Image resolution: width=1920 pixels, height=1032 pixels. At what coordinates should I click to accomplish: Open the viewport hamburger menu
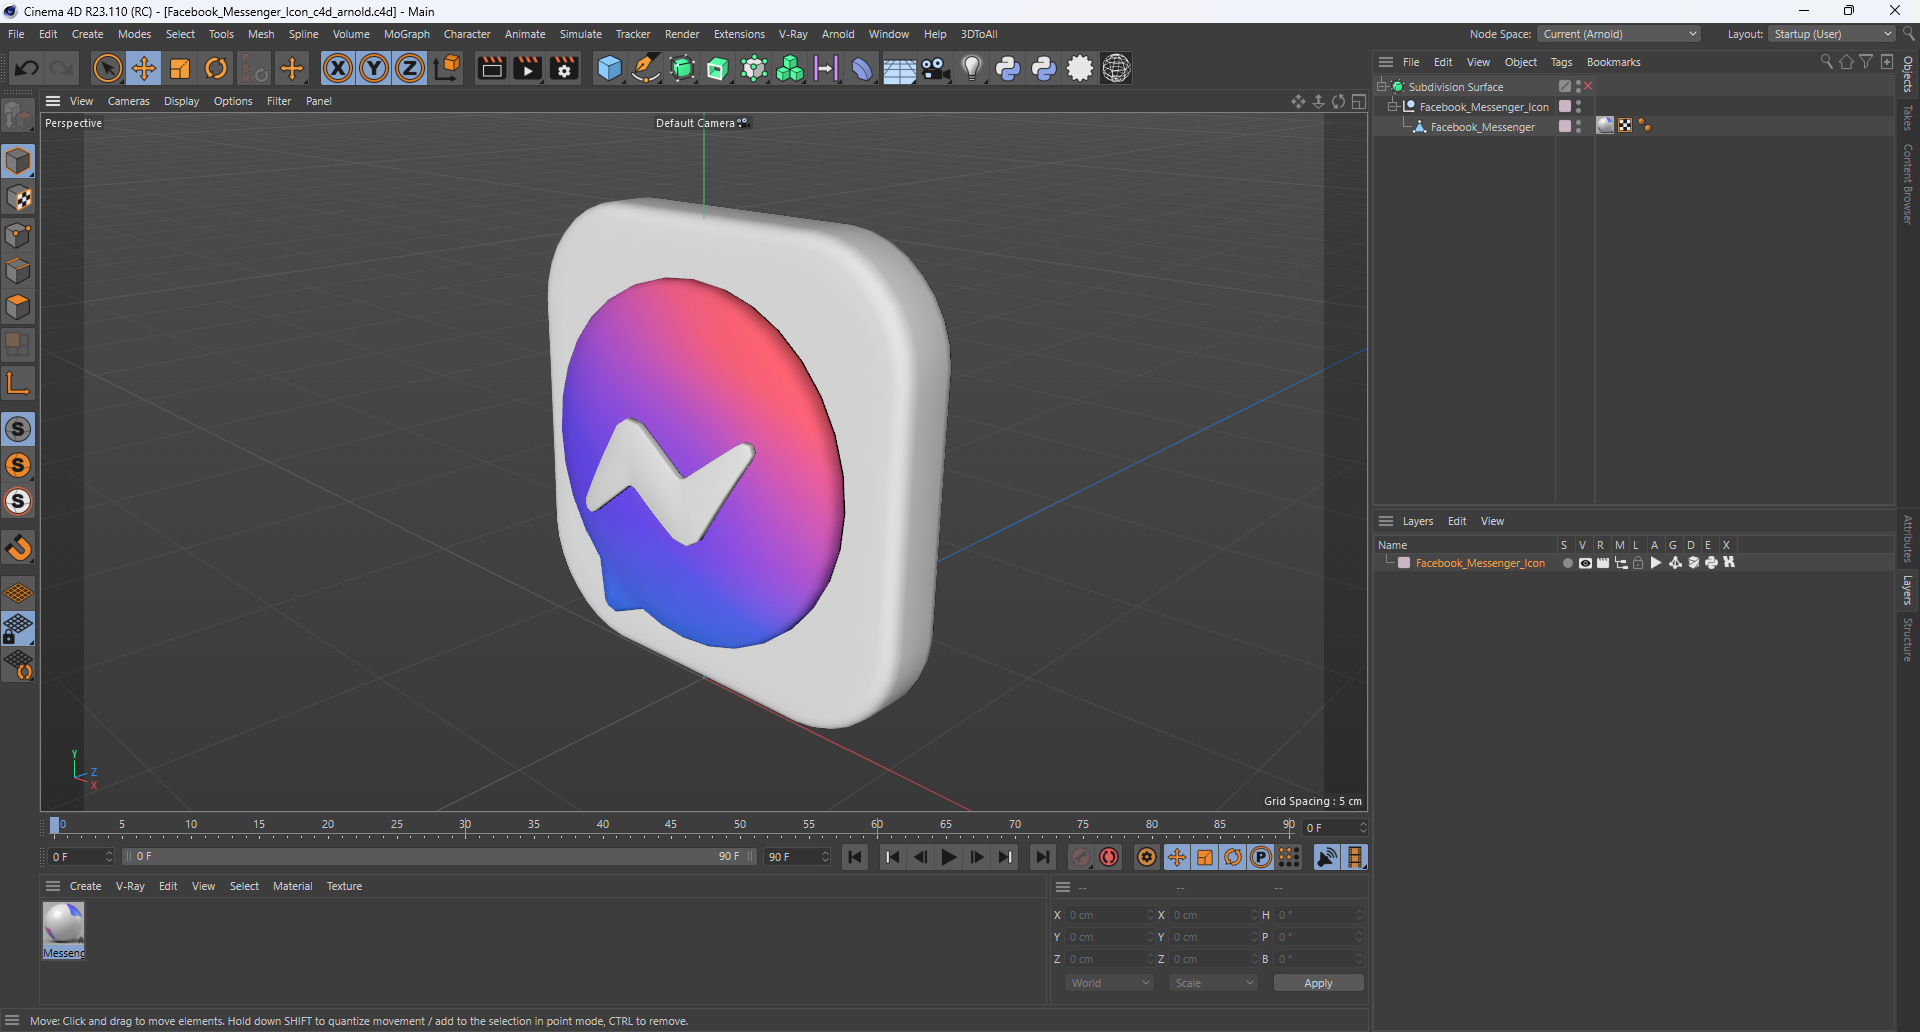coord(53,101)
